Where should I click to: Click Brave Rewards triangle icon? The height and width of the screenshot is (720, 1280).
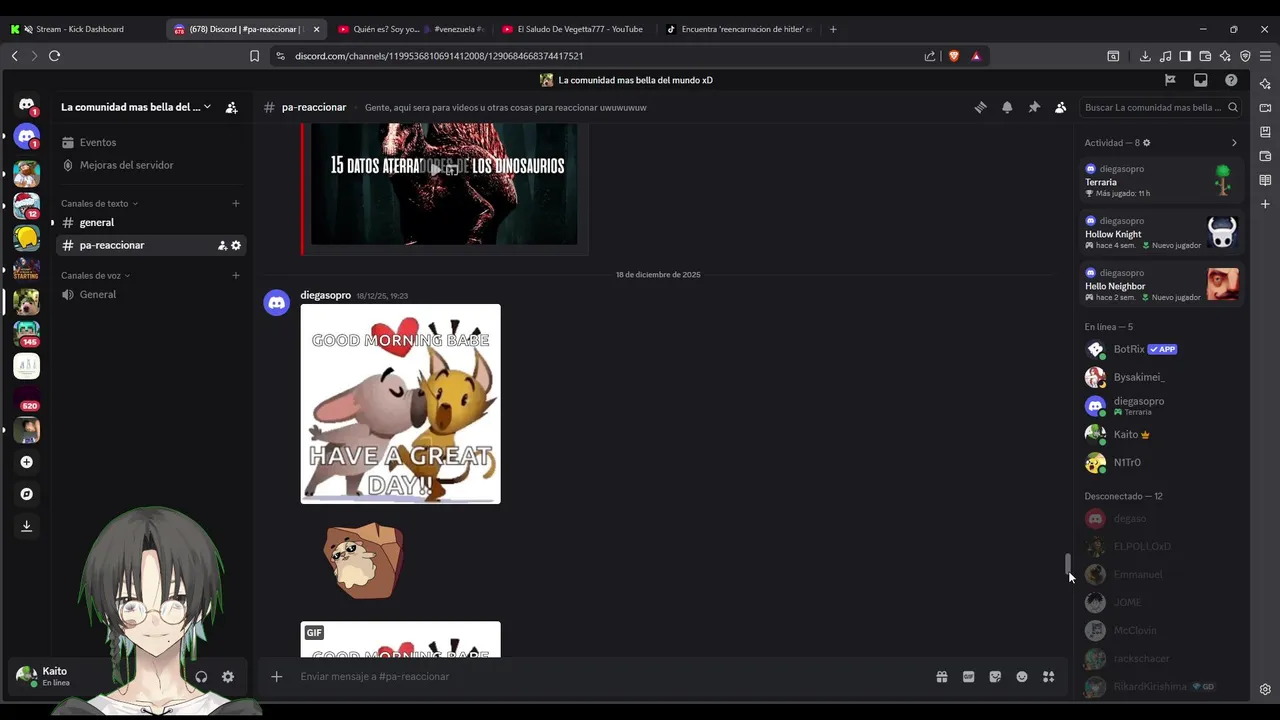click(976, 56)
